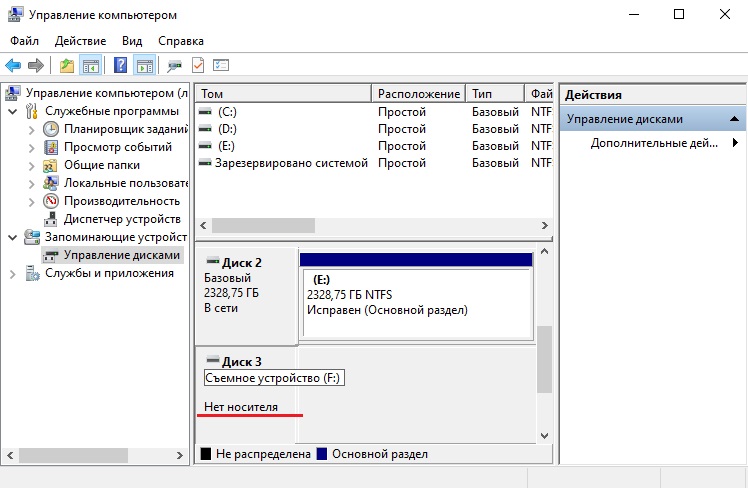This screenshot has width=748, height=488.
Task: Expand the Планировщик заданий branch
Action: [31, 130]
